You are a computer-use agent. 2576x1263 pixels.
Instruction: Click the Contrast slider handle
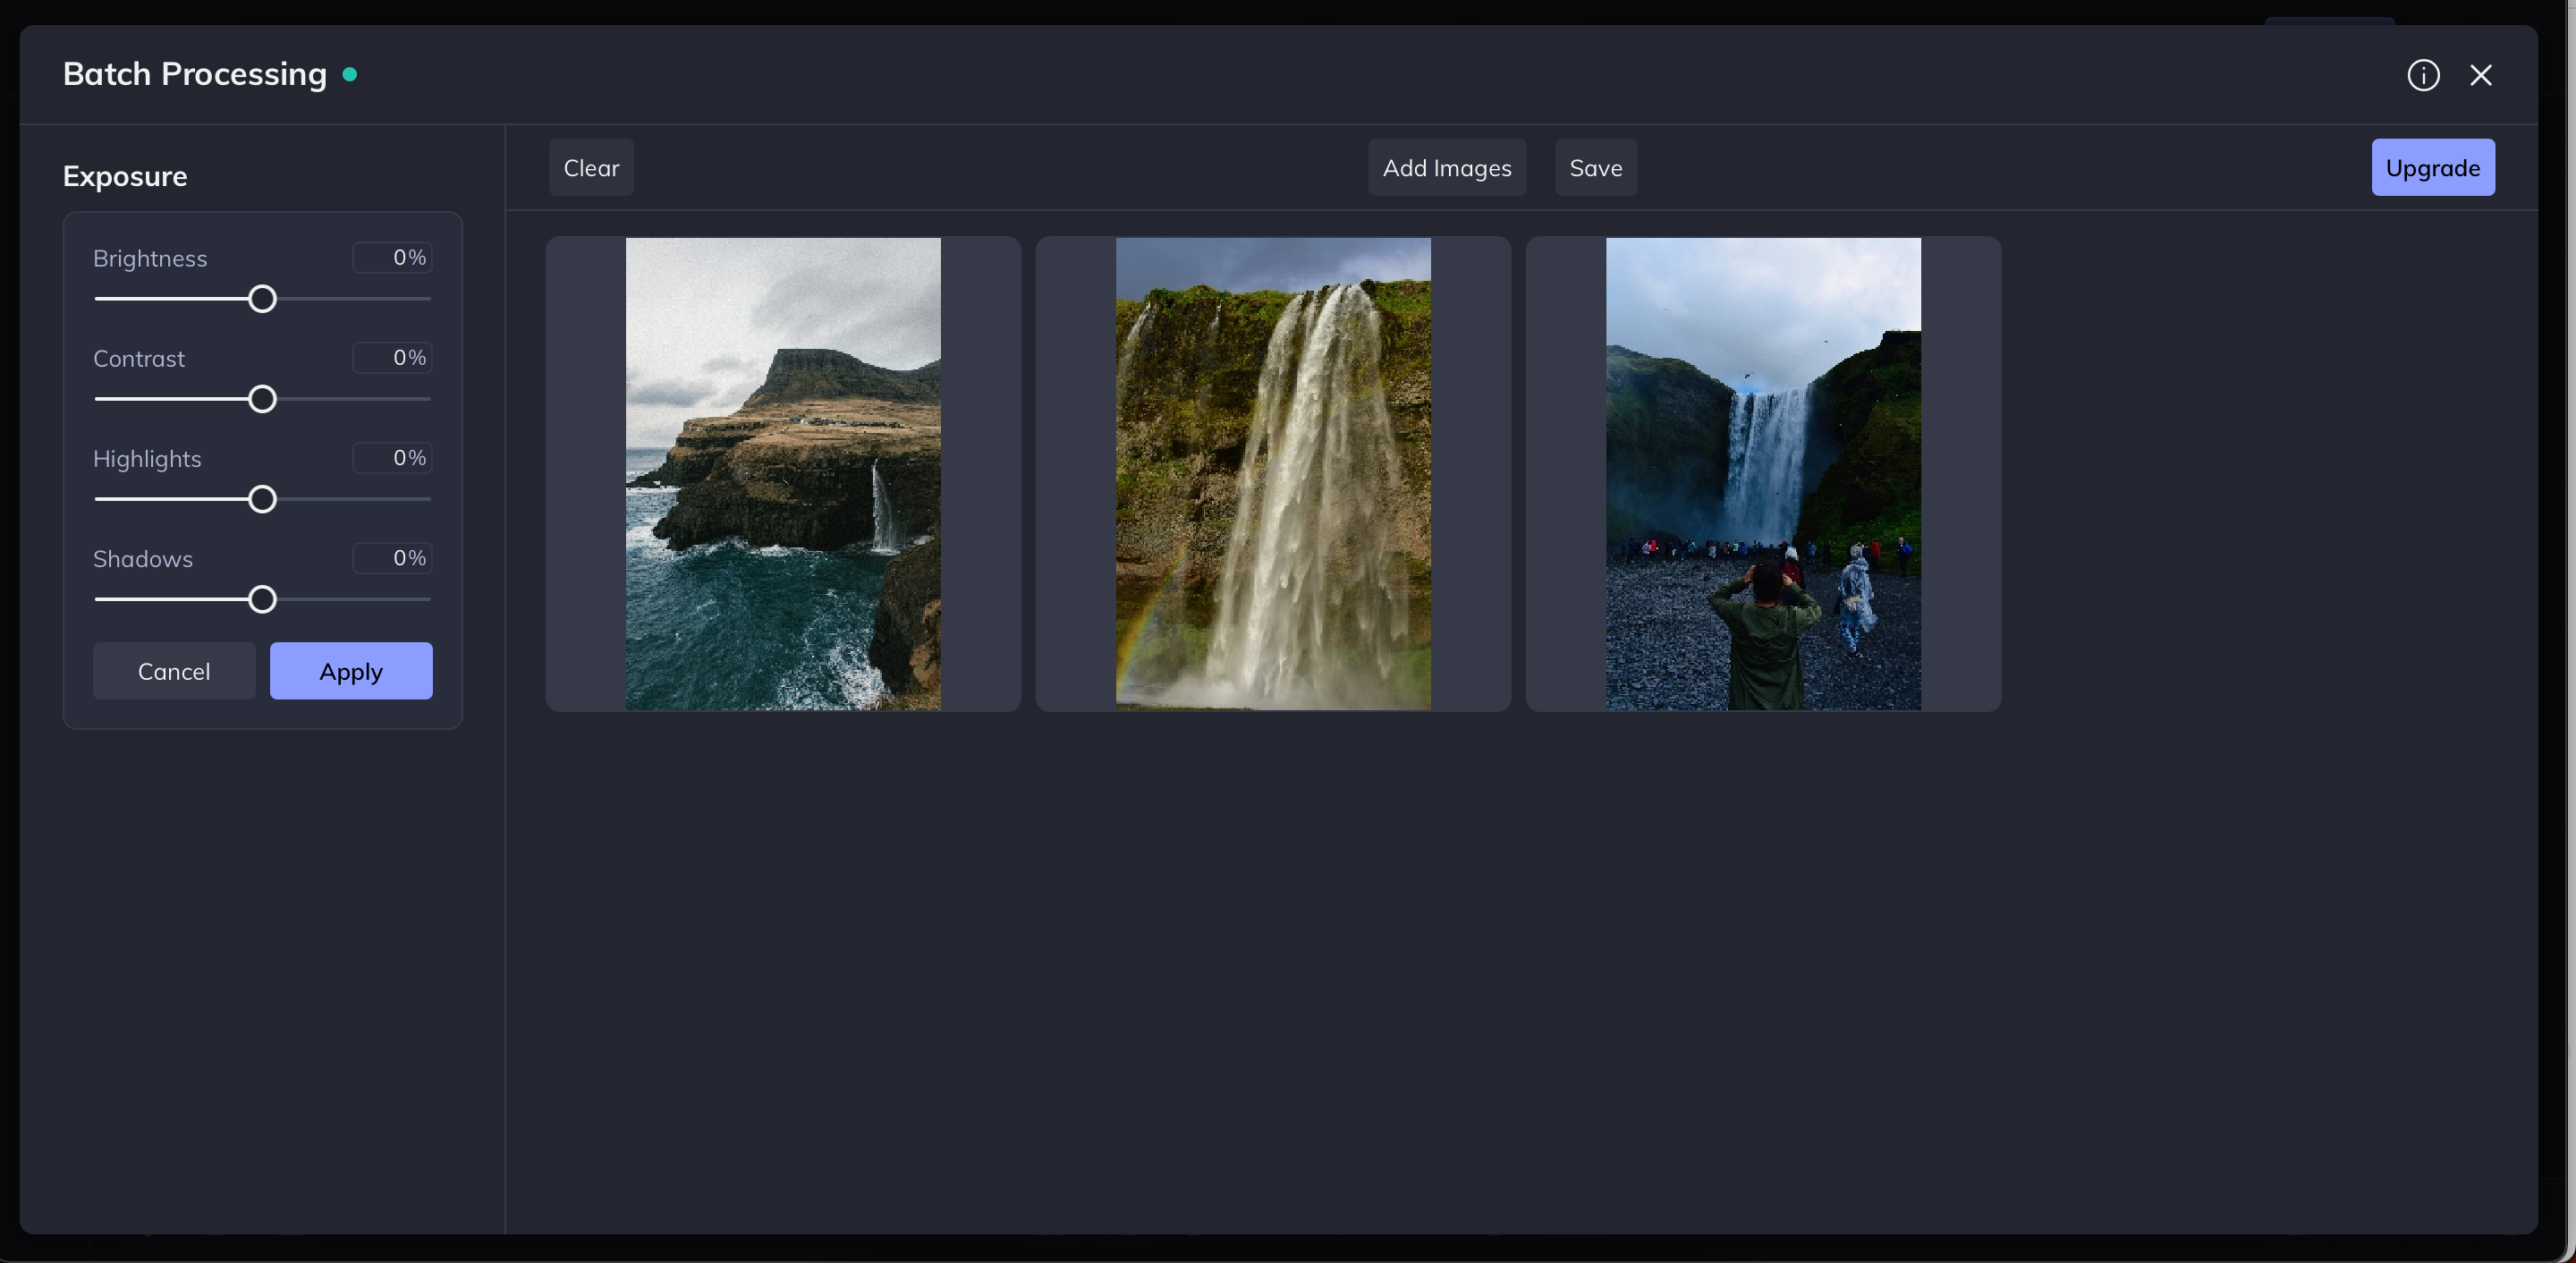(x=262, y=399)
